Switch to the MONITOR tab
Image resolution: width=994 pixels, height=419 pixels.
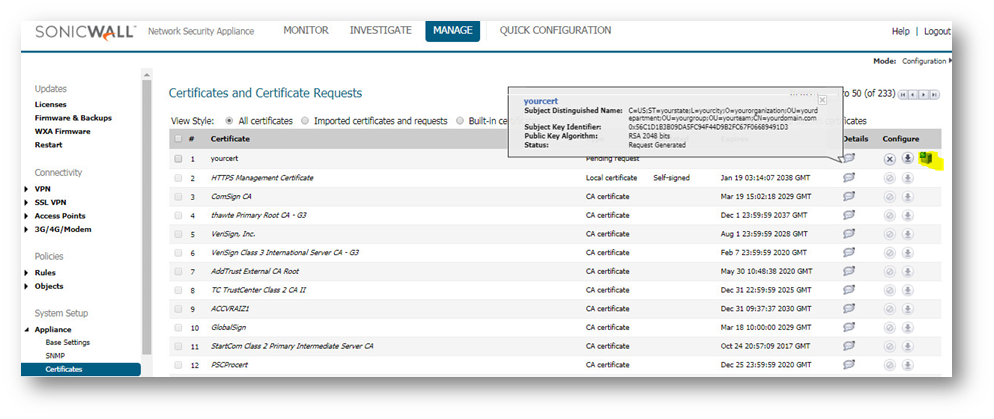pos(305,31)
